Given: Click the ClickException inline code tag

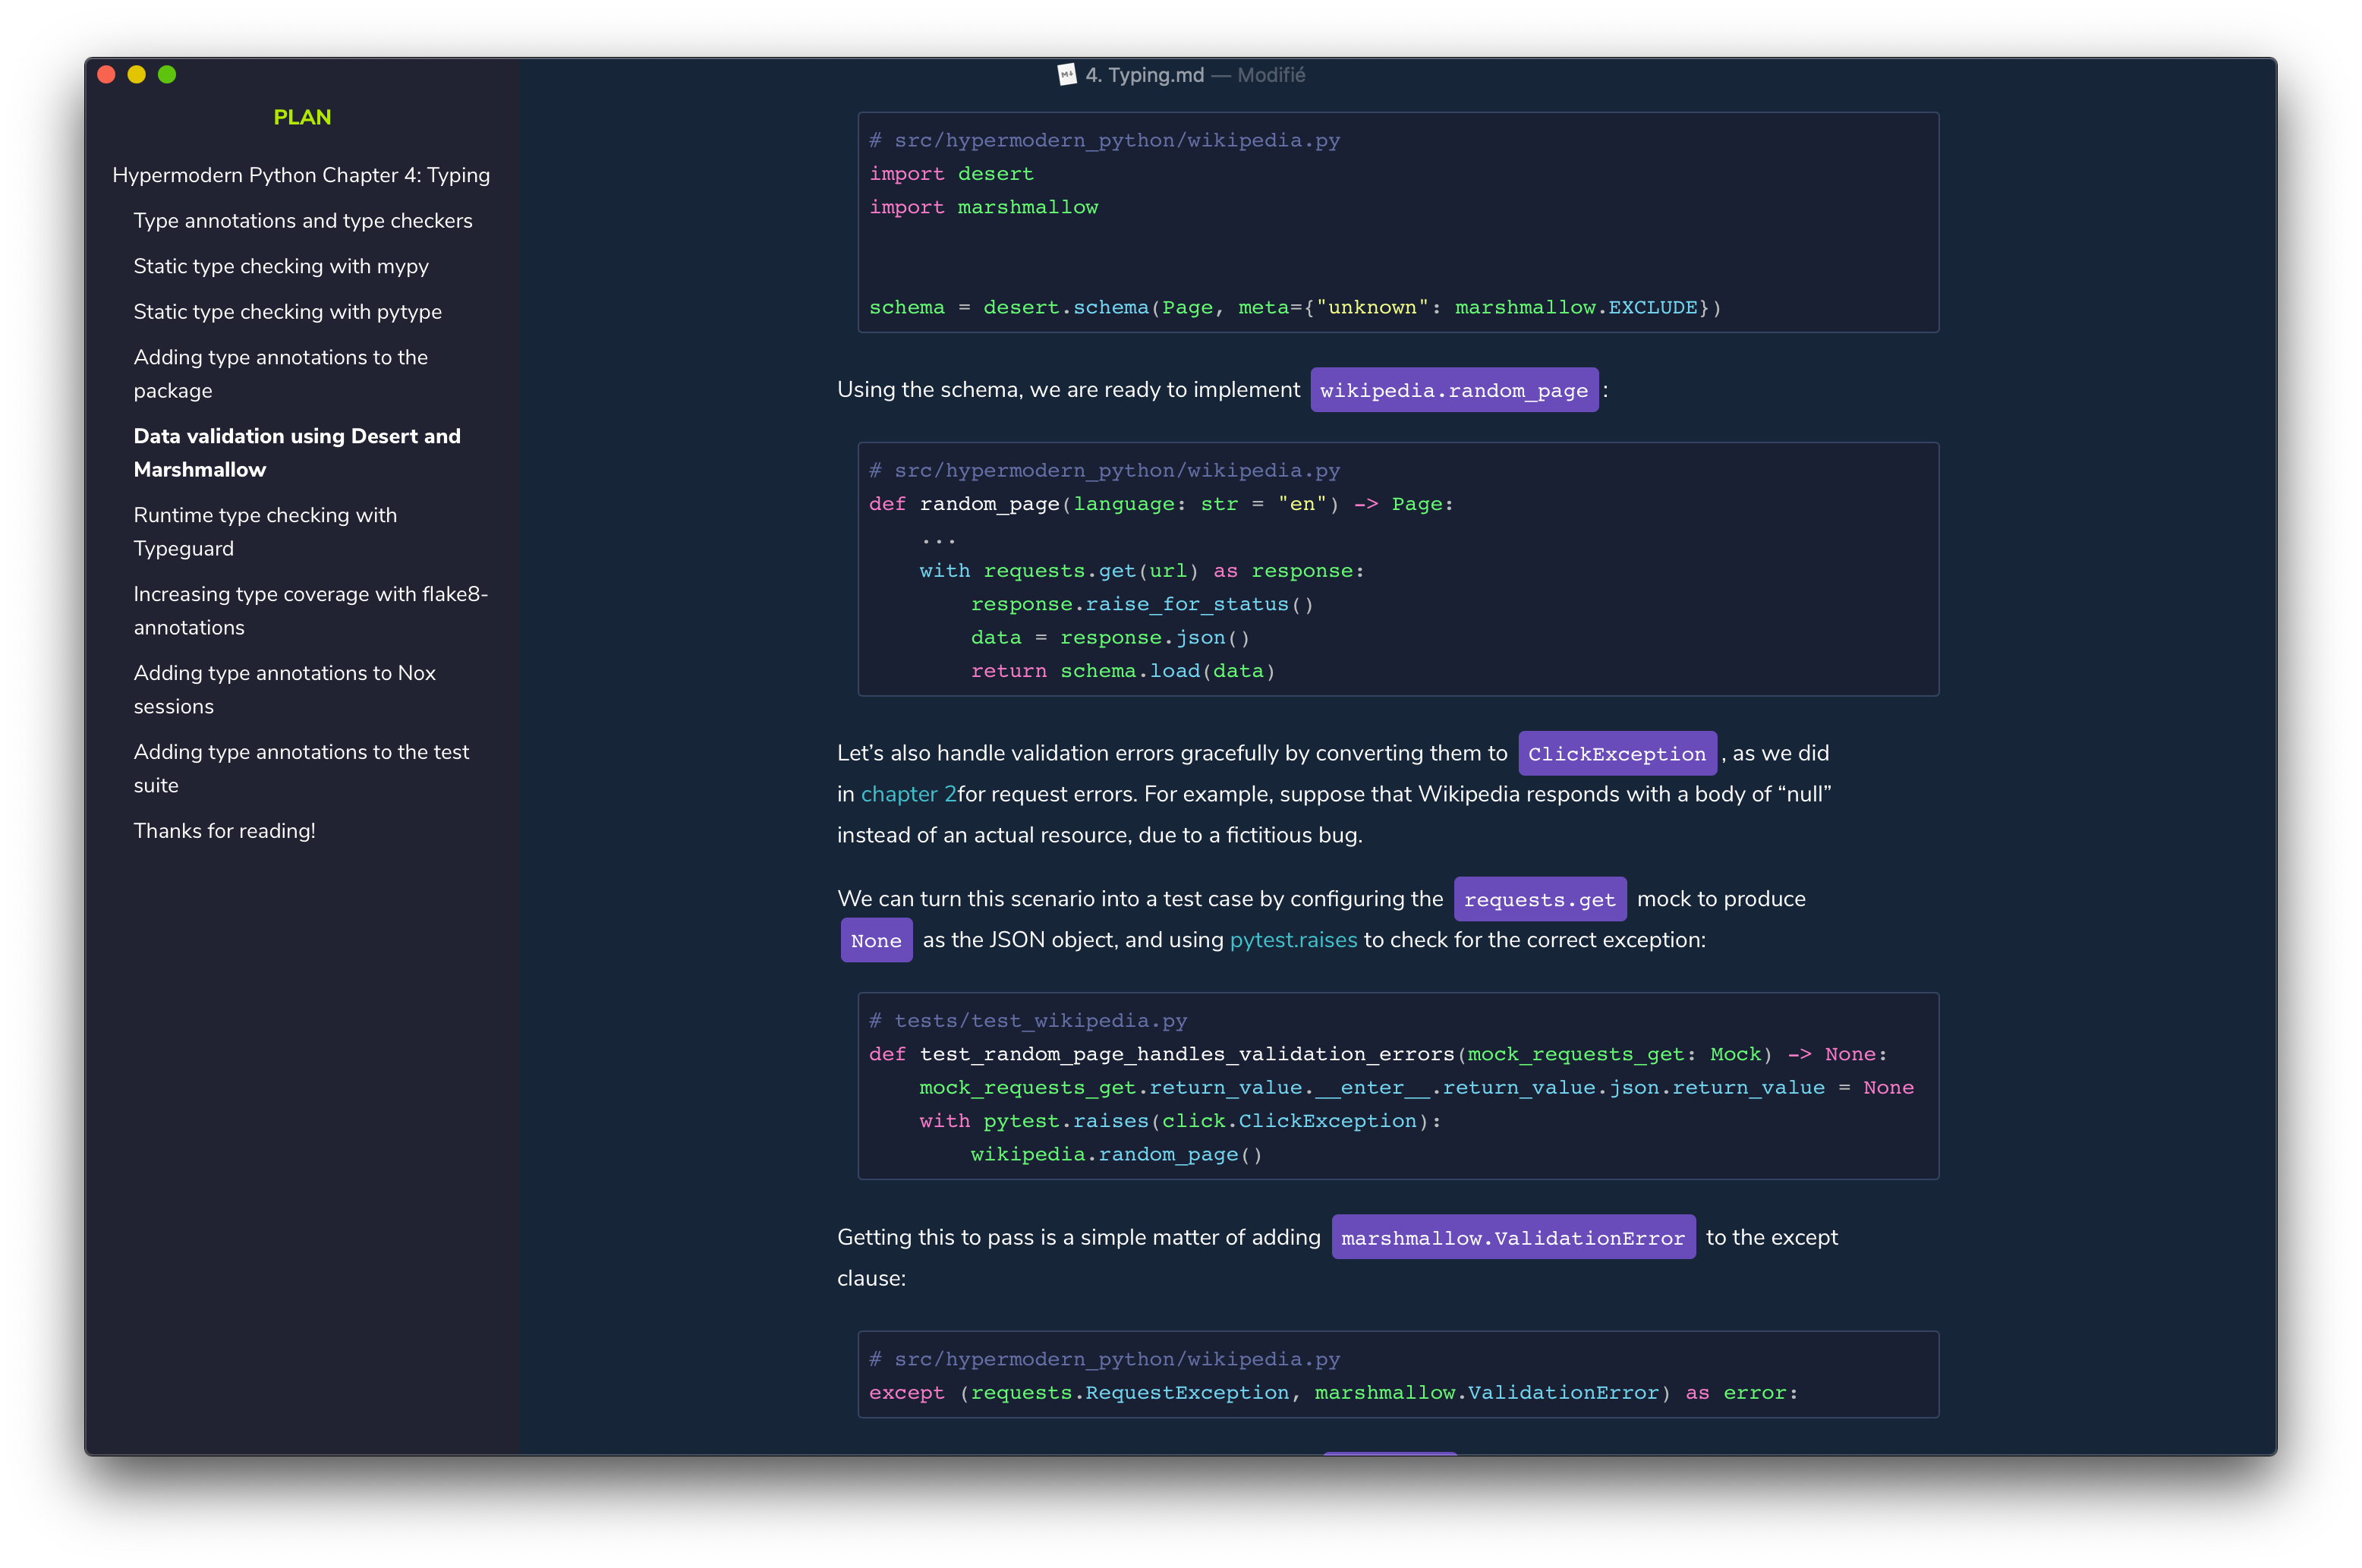Looking at the screenshot, I should pos(1616,754).
